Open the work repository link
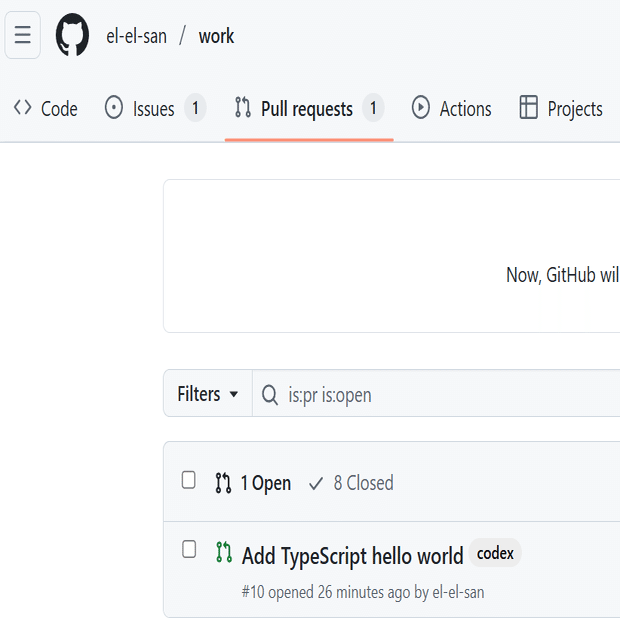The image size is (620, 620). pyautogui.click(x=216, y=36)
